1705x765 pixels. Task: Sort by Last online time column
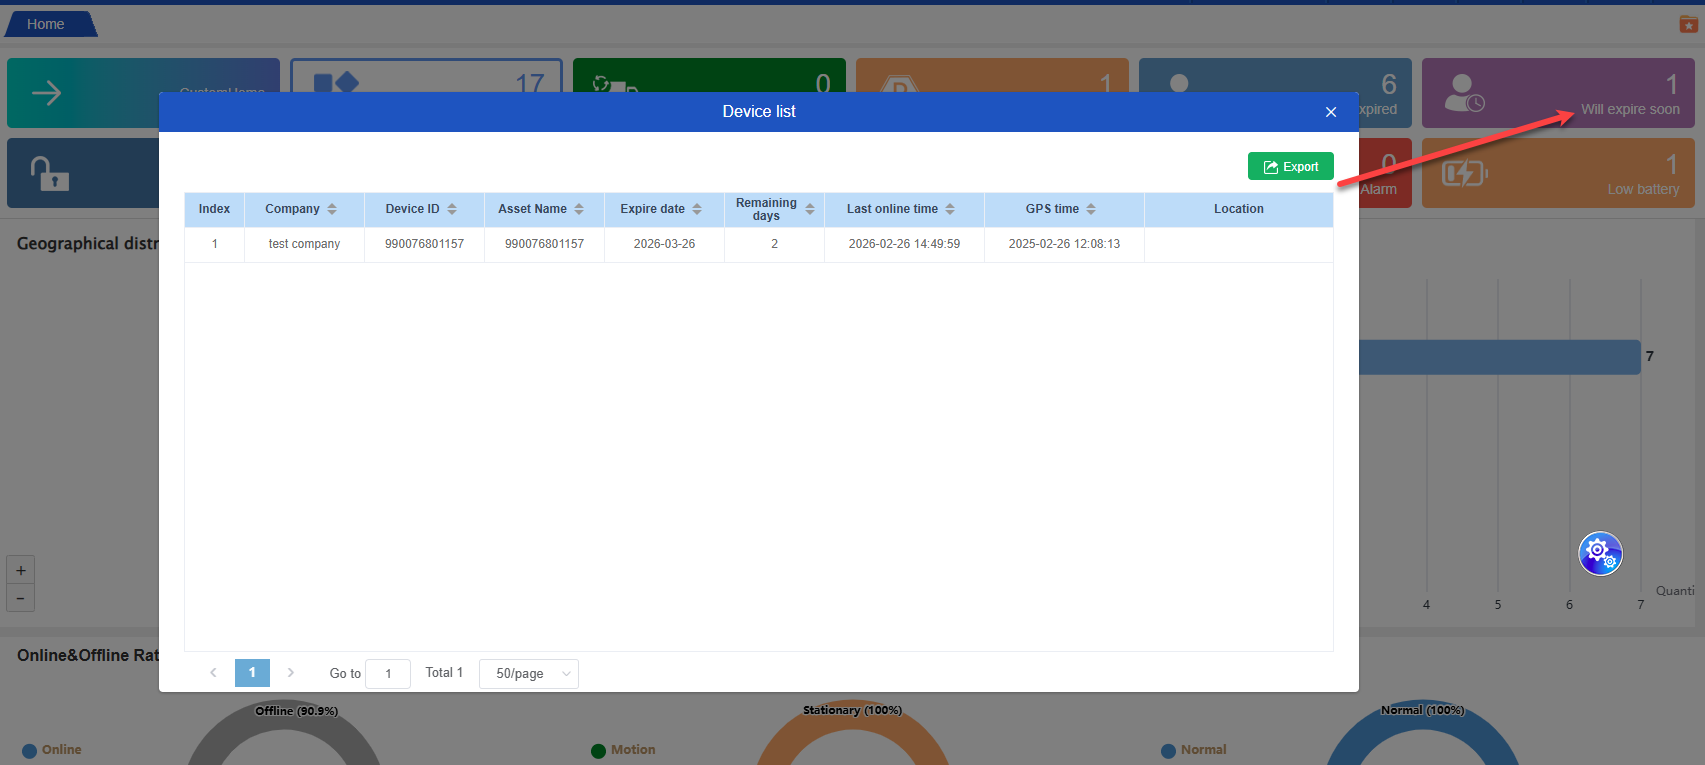950,209
